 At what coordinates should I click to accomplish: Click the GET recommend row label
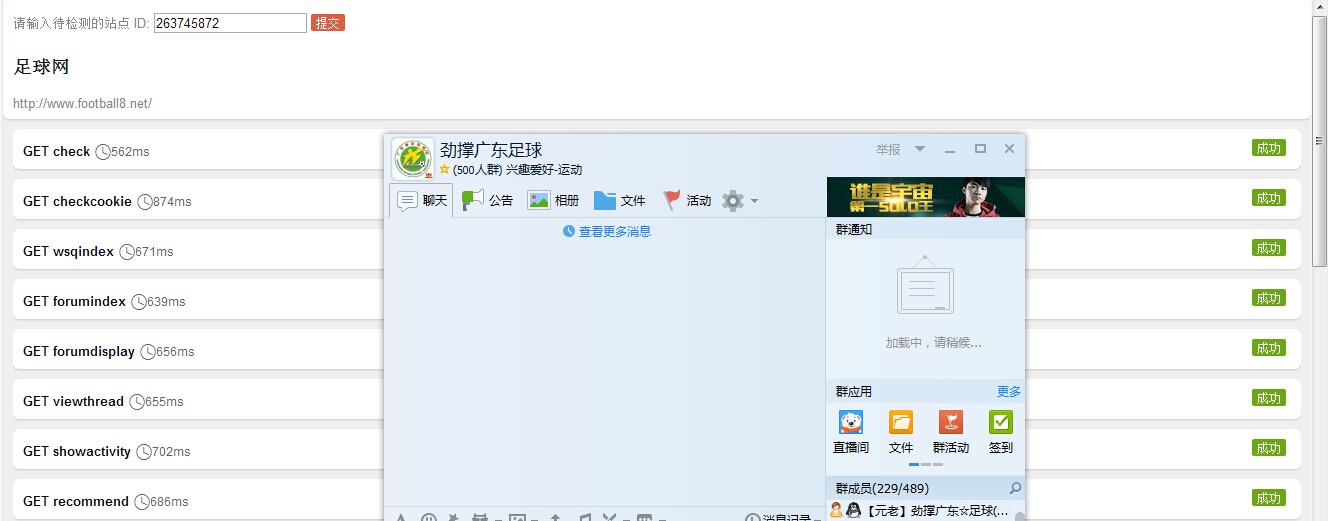click(x=76, y=501)
